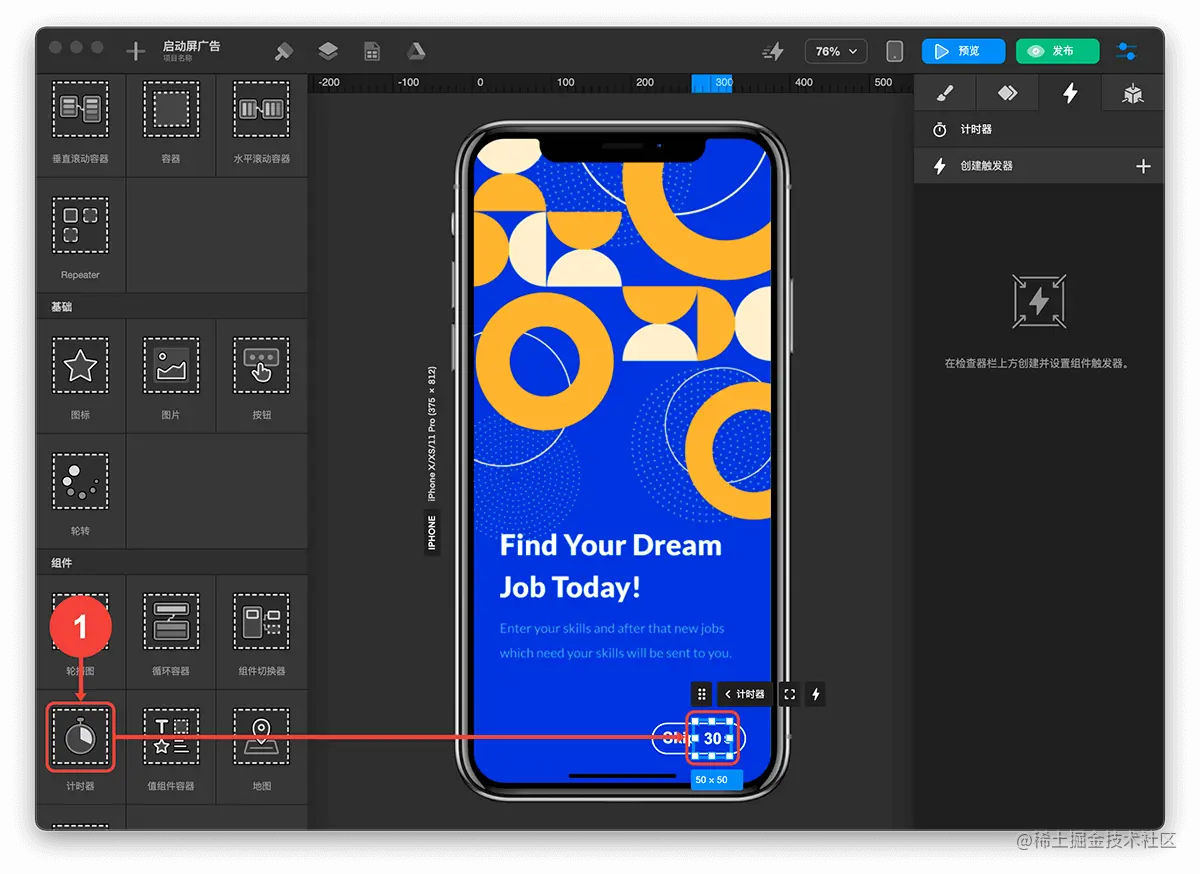
Task: Click the device phone icon in toolbar
Action: [x=895, y=51]
